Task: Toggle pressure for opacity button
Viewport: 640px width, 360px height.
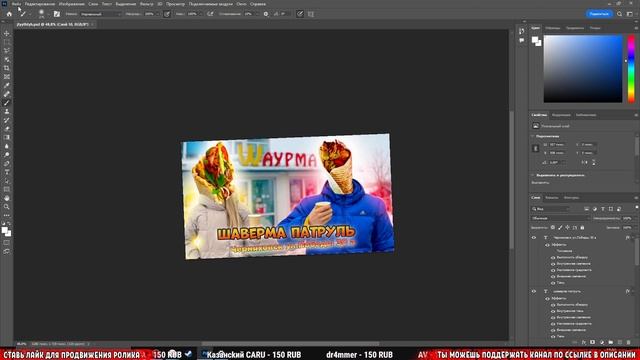Action: tap(167, 14)
